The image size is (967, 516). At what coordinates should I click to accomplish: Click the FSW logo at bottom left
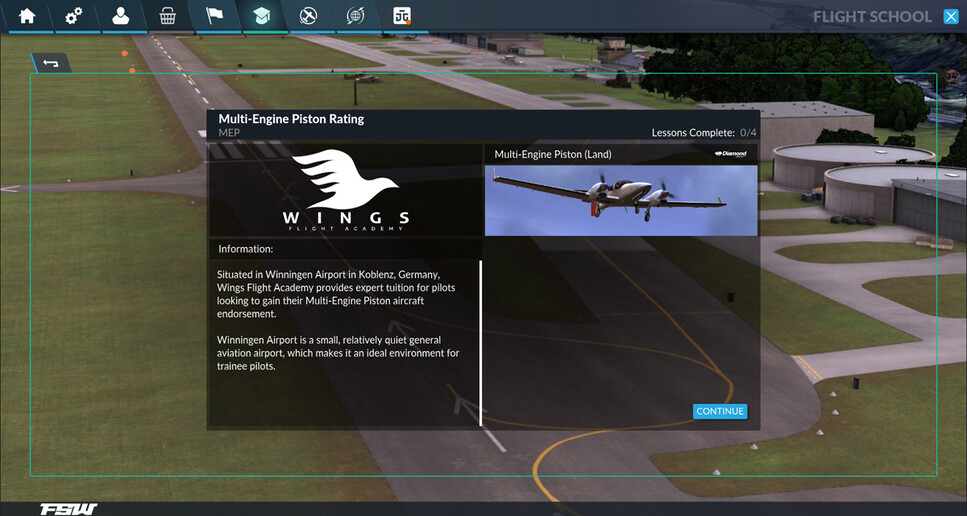tap(68, 509)
